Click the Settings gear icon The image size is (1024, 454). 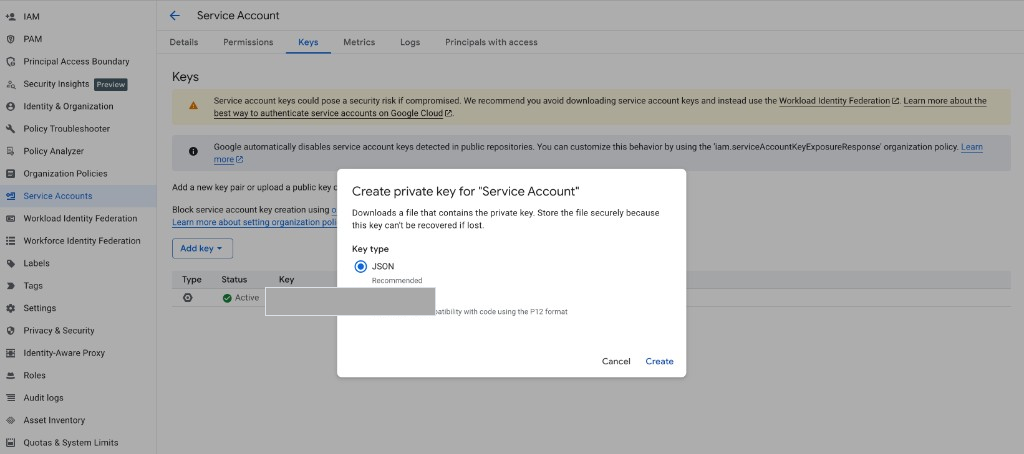pyautogui.click(x=10, y=308)
